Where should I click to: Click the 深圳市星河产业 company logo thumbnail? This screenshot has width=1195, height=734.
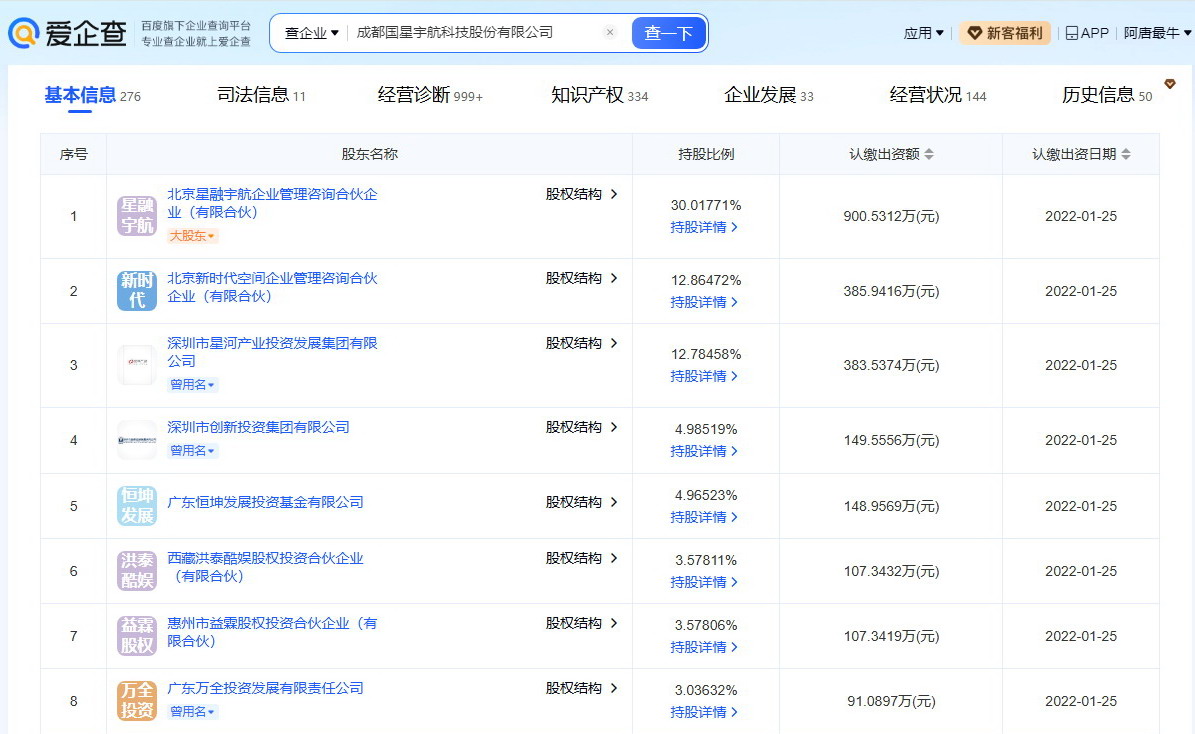[137, 364]
